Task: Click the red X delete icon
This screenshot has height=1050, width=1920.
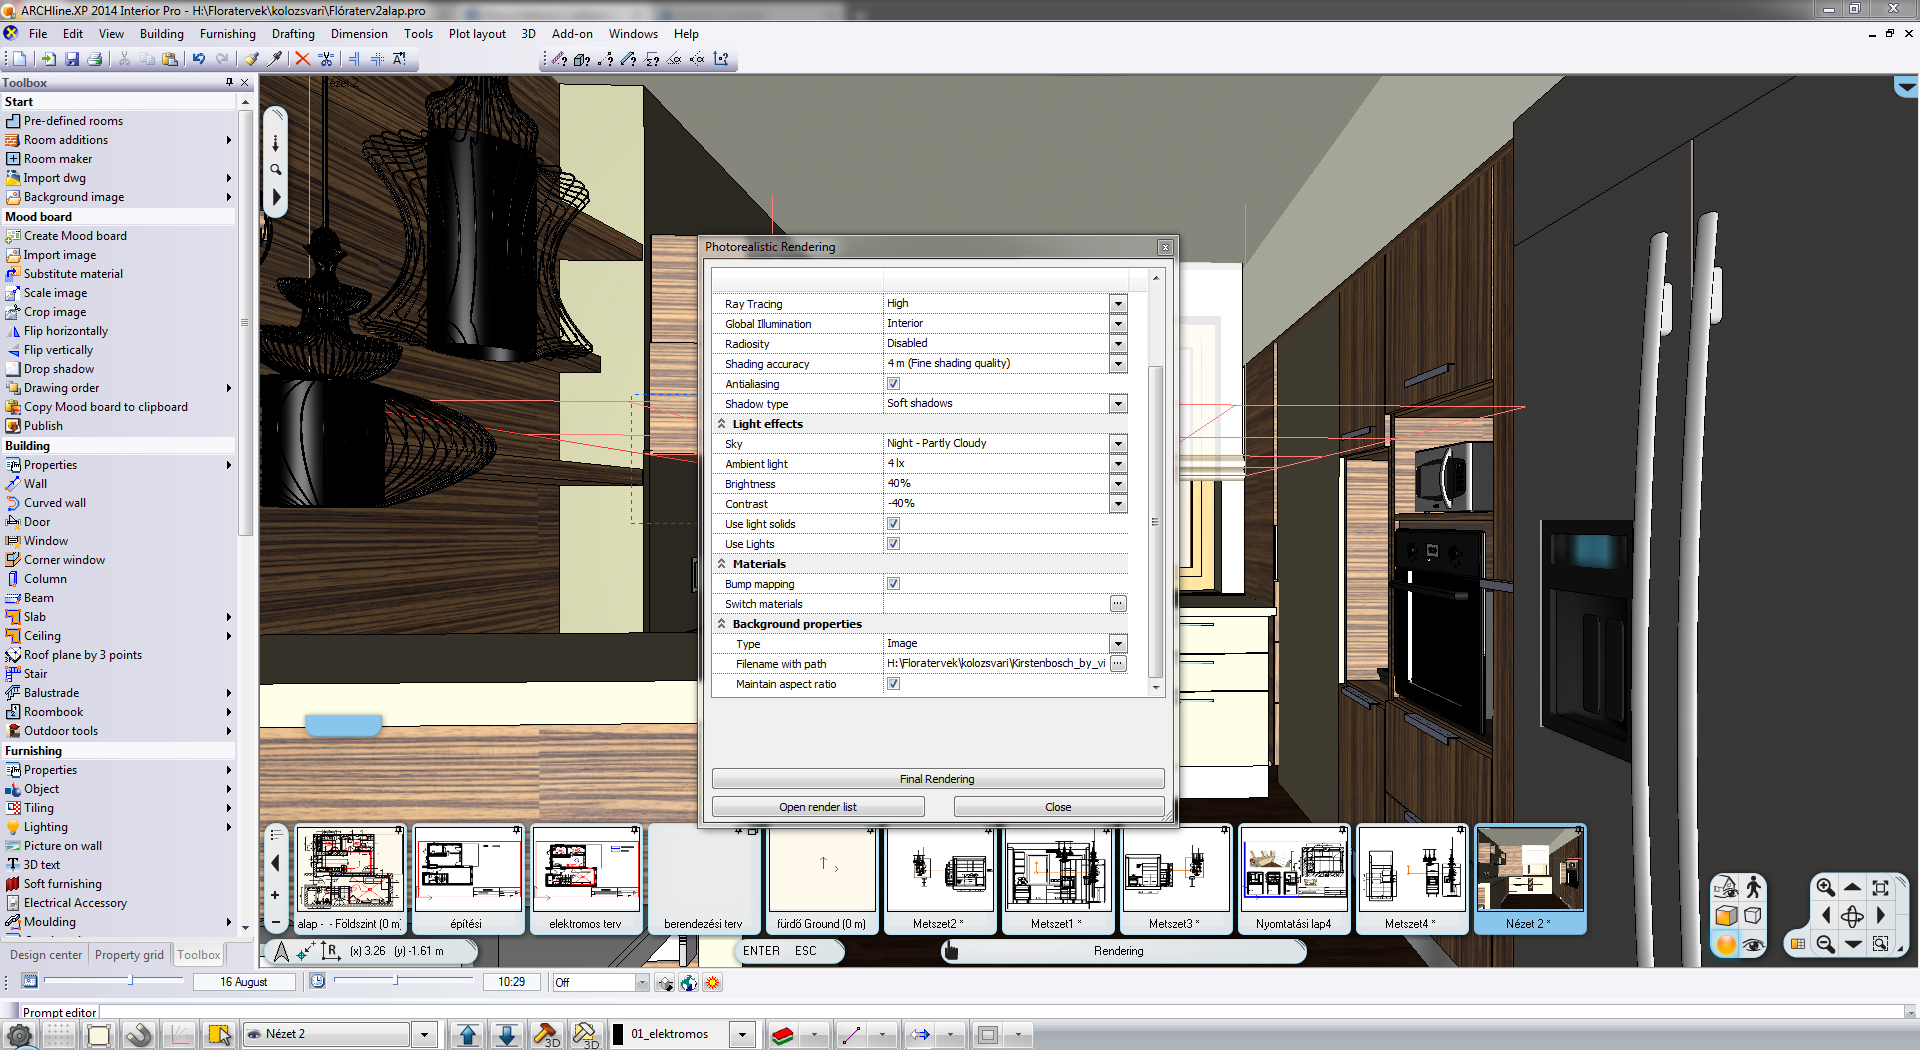Action: point(302,59)
